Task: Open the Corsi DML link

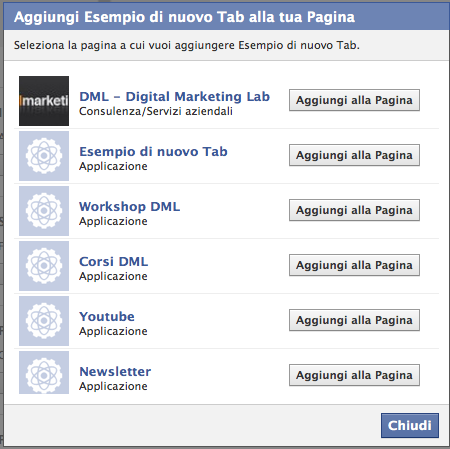Action: point(113,262)
